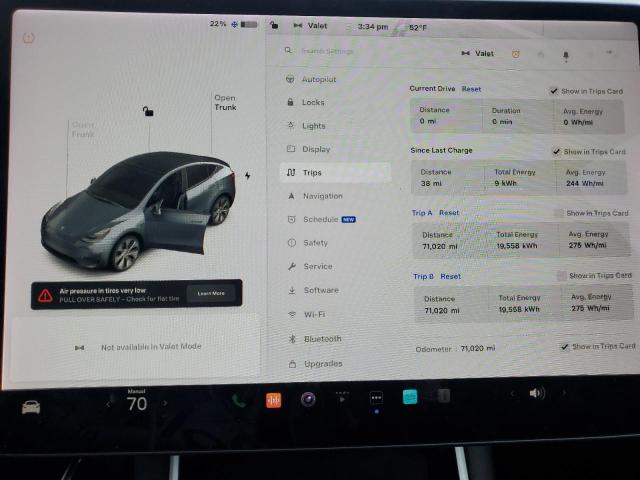Toggle Odometer Show in Trips Card

click(565, 347)
